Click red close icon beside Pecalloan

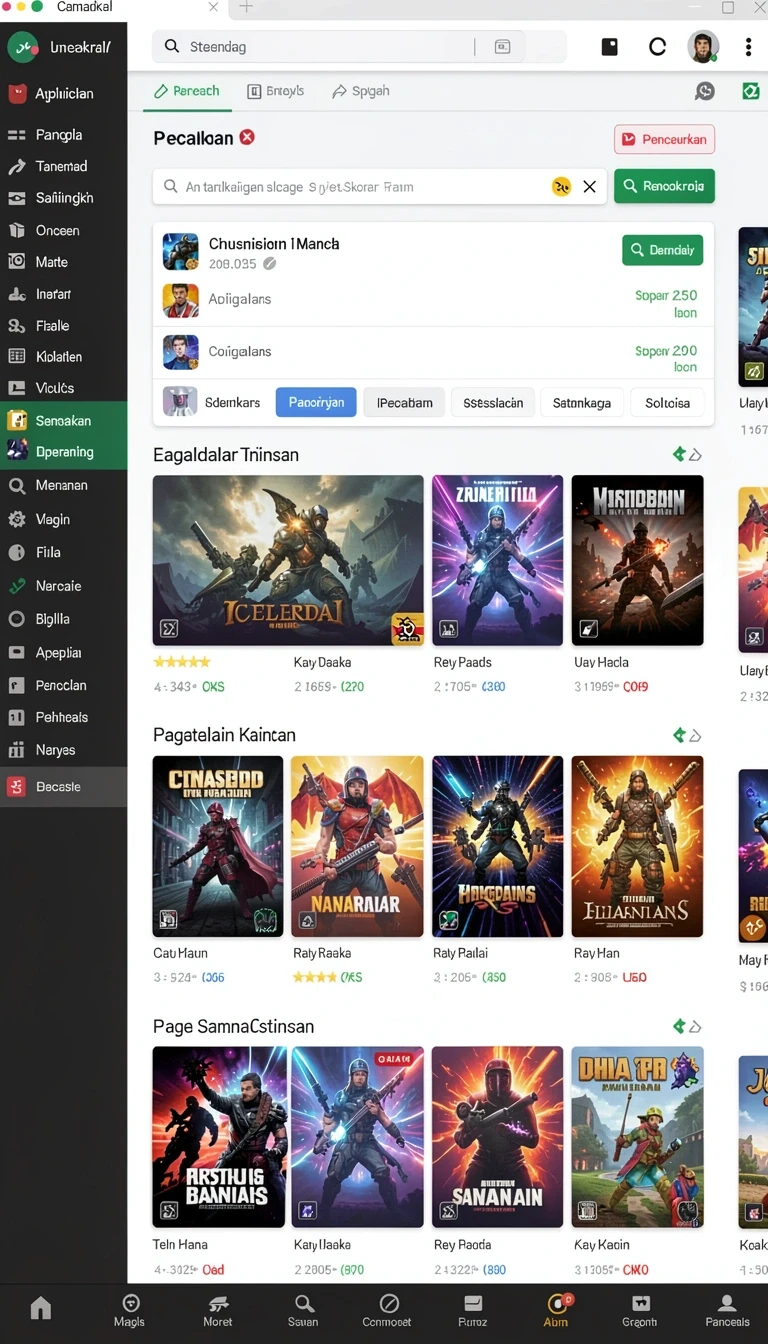point(247,137)
